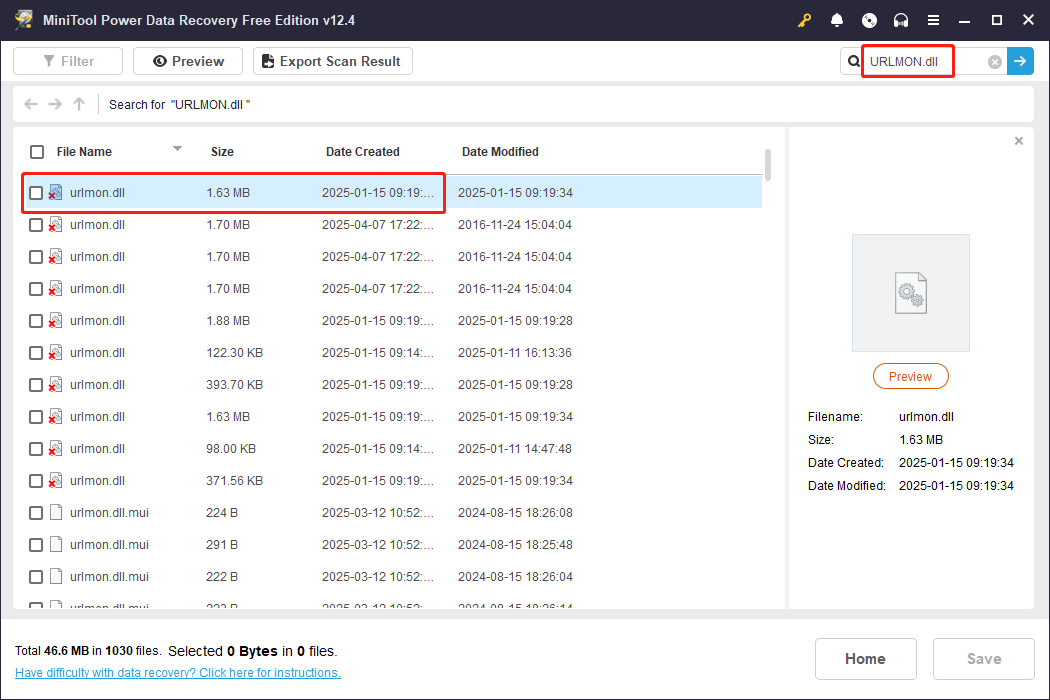Click the file list vertical scrollbar
Screen dimensions: 1050x700
pos(767,165)
